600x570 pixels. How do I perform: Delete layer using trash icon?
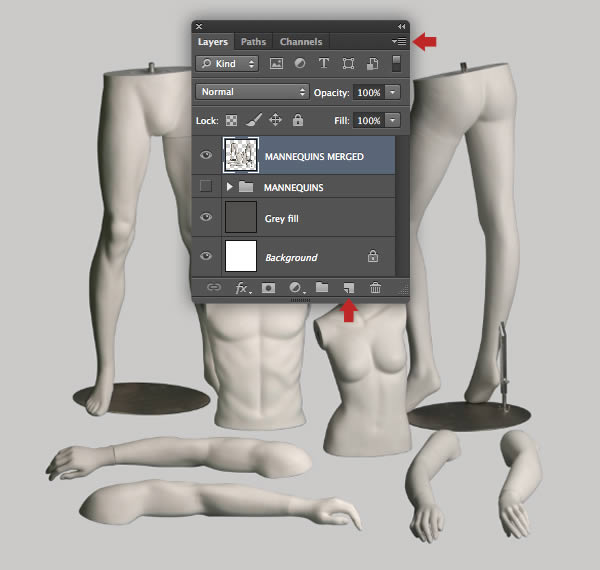pos(375,288)
